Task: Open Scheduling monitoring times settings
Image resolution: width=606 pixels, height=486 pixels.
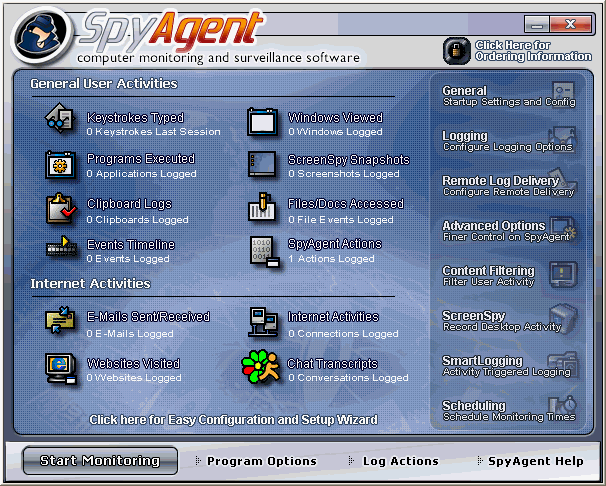Action: pos(508,410)
